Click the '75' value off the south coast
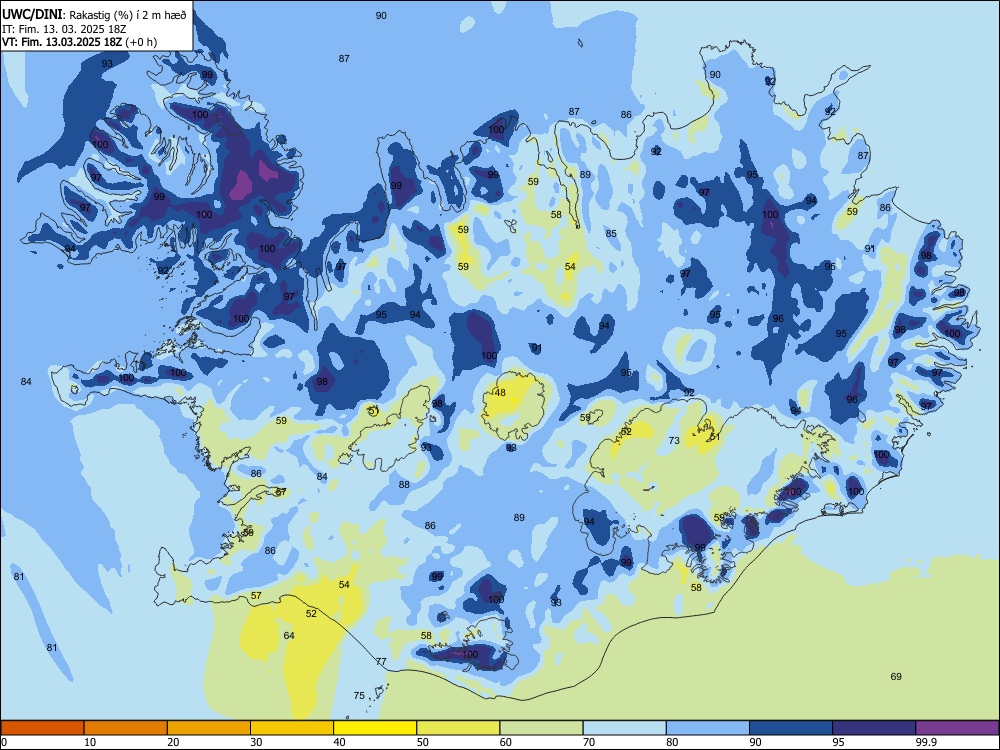Image resolution: width=1000 pixels, height=750 pixels. [359, 696]
